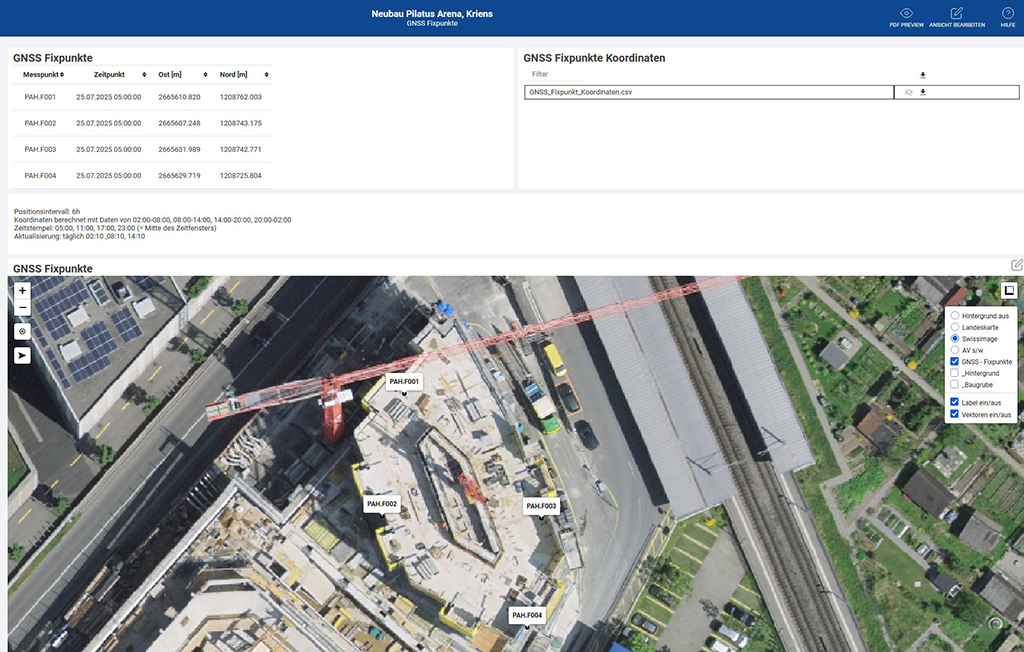Sort the table by Messpunkt column
The height and width of the screenshot is (652, 1024).
pos(43,75)
